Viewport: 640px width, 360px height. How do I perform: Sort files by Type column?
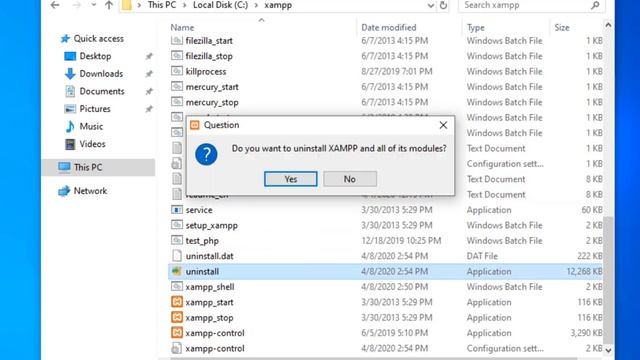pyautogui.click(x=476, y=27)
